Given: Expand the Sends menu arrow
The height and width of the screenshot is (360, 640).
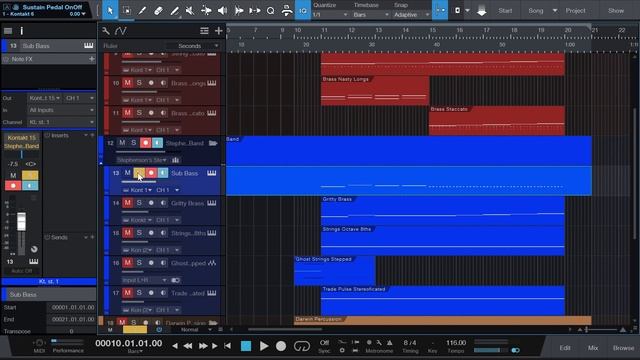Looking at the screenshot, I should (86, 237).
